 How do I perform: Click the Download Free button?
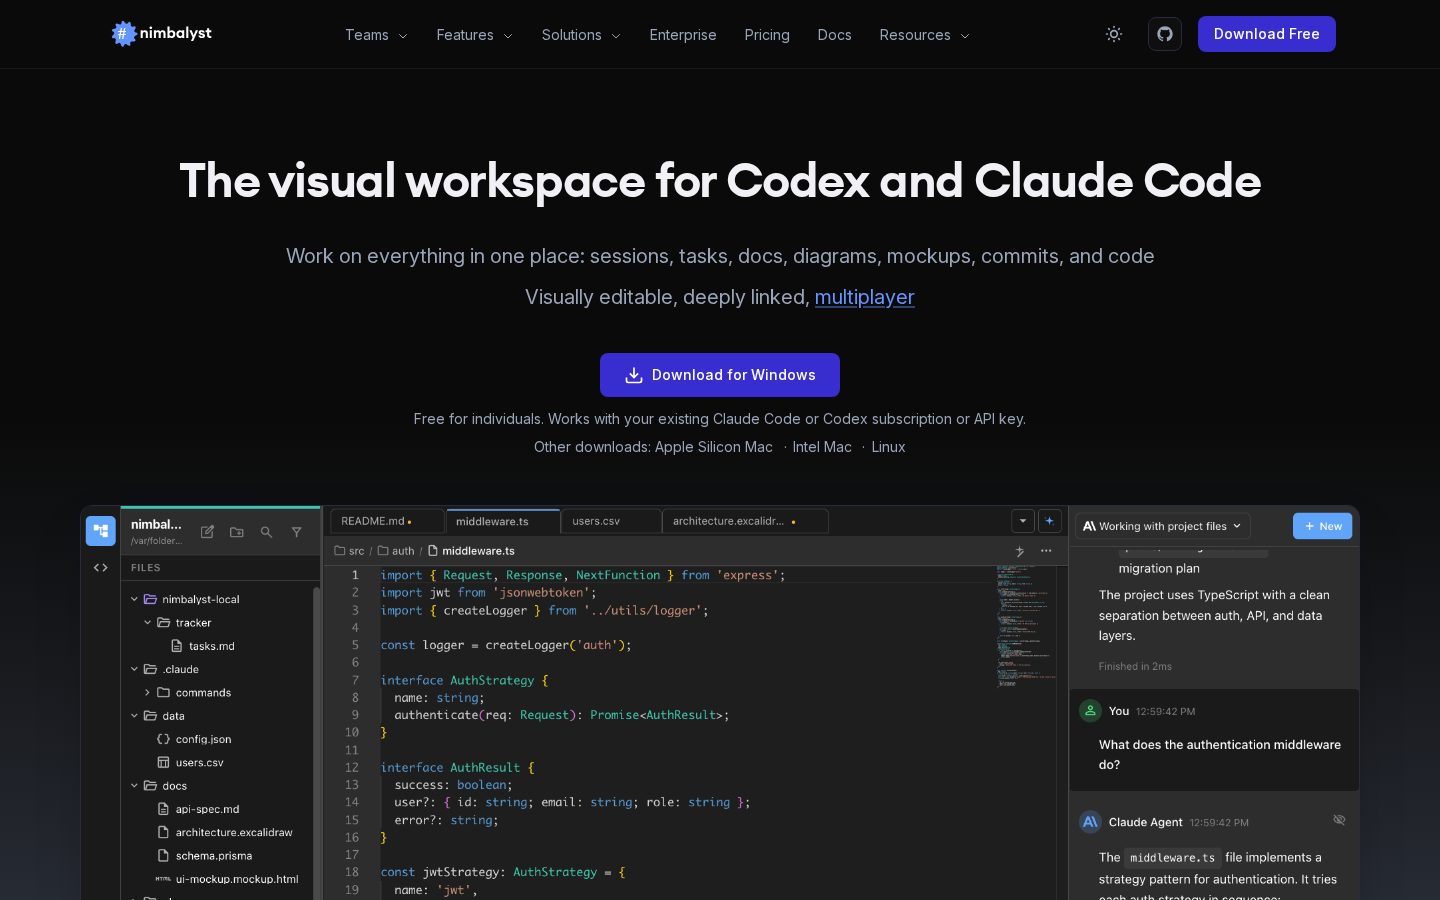tap(1267, 34)
